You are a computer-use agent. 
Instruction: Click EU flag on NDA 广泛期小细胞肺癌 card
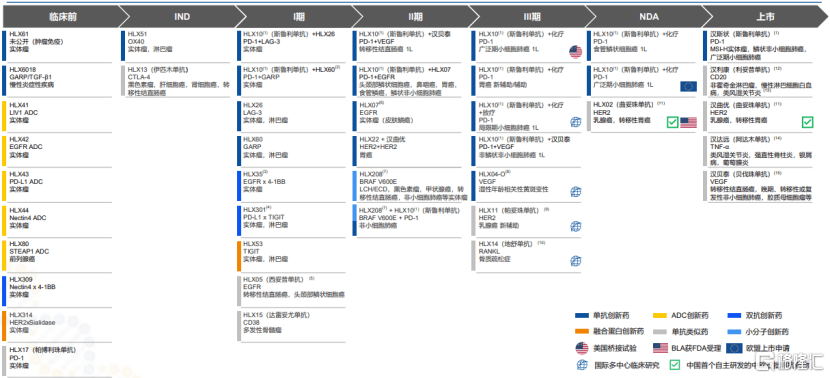688,87
